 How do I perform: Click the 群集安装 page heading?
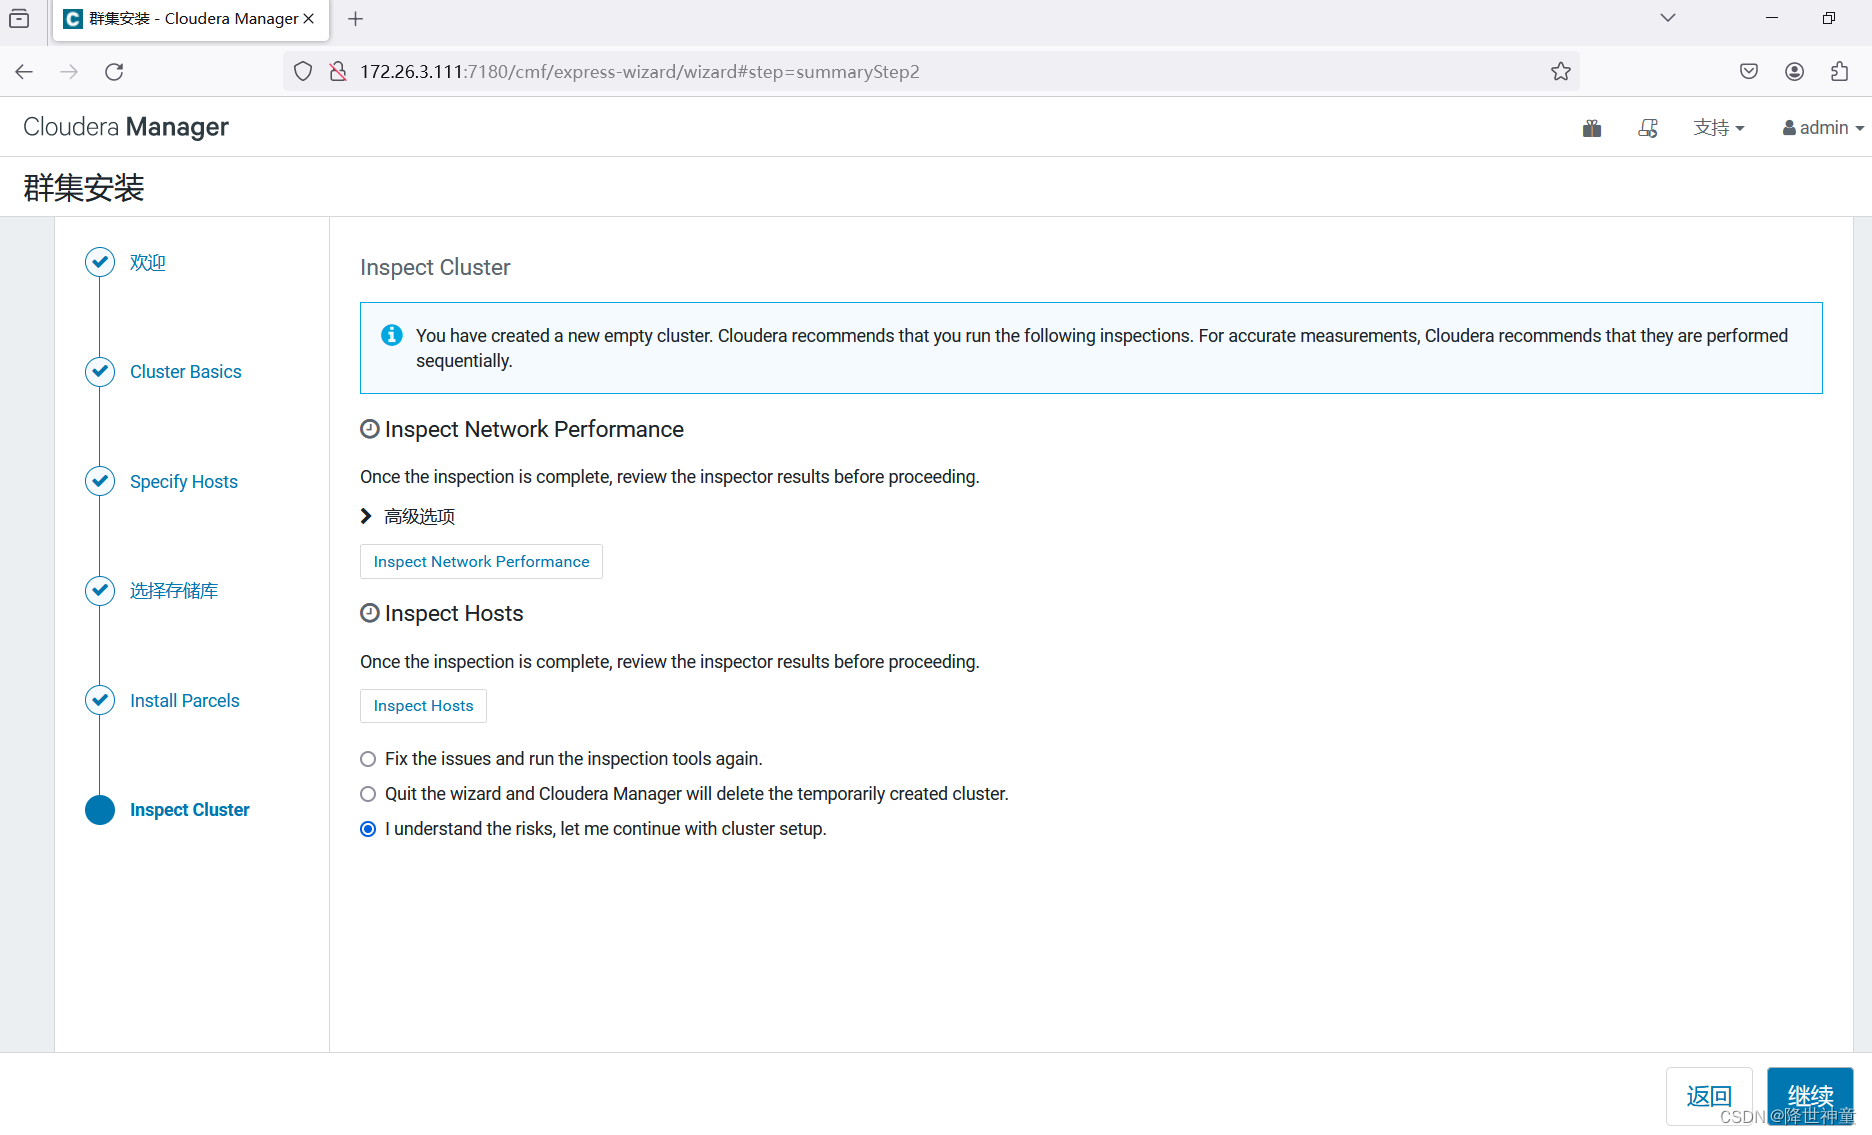(84, 187)
